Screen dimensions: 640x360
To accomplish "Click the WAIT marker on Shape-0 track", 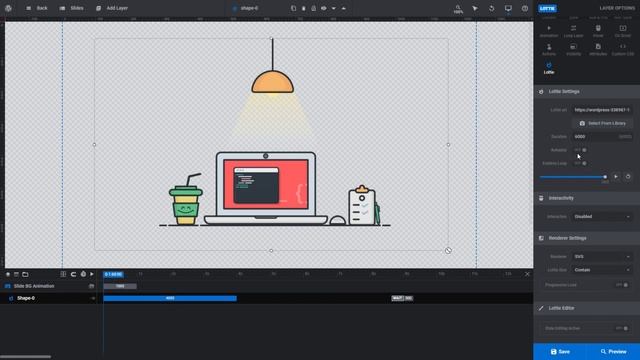I will coord(397,298).
